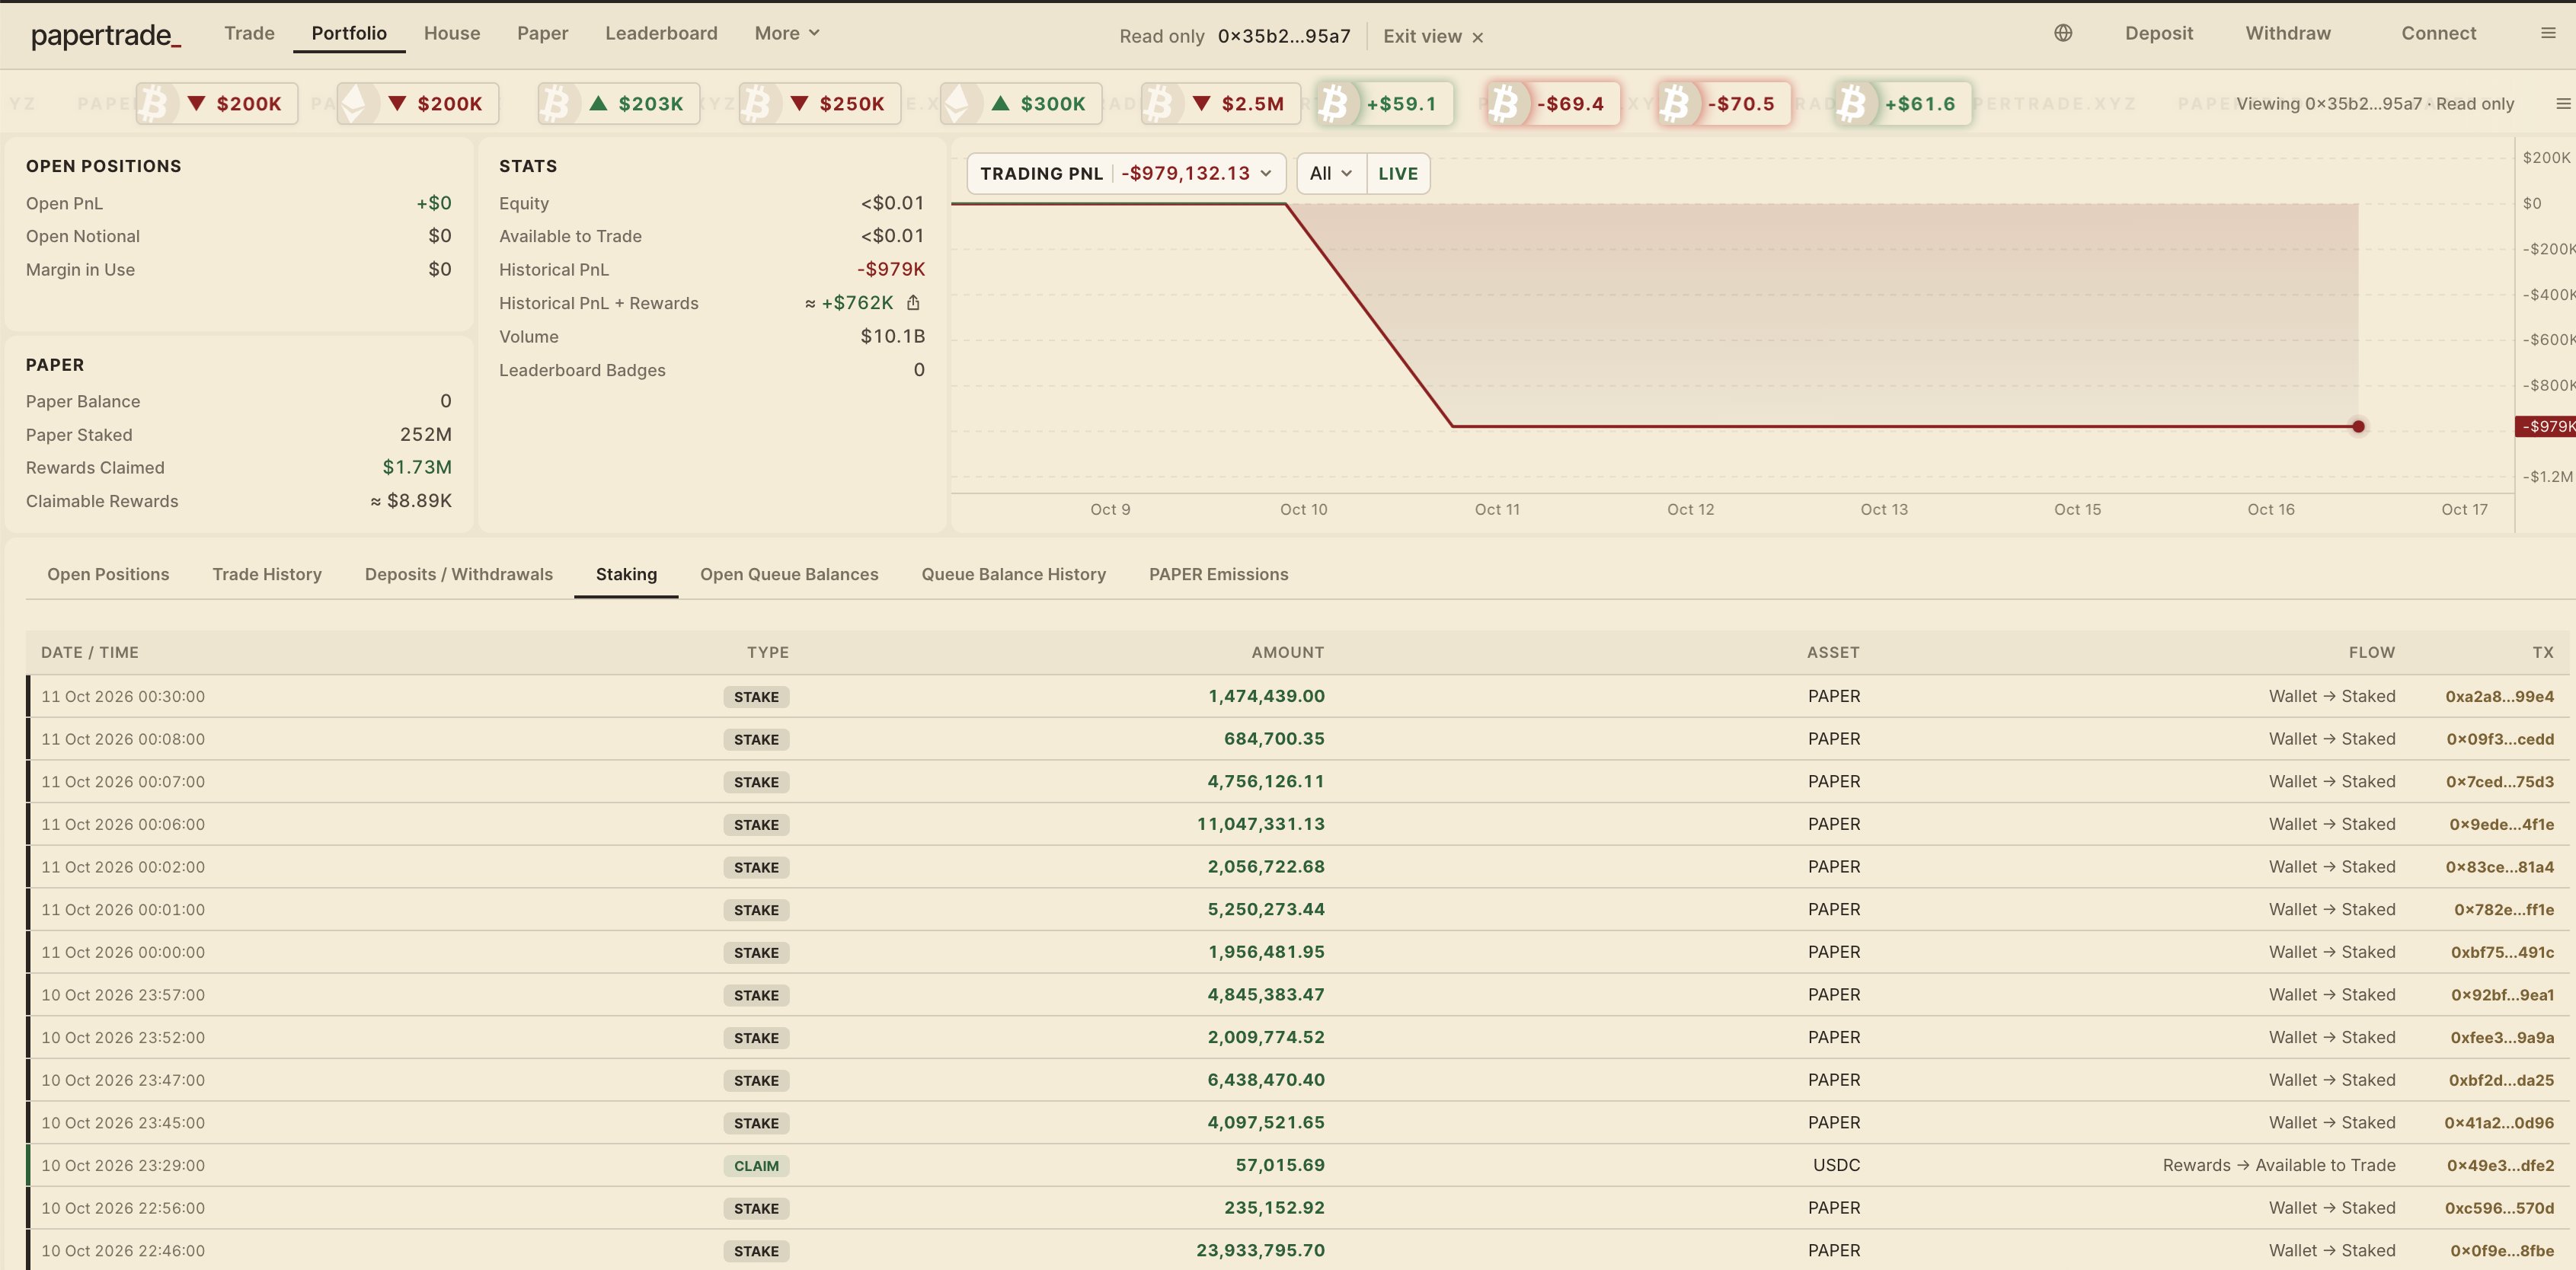Image resolution: width=2576 pixels, height=1270 pixels.
Task: Click the Deposit button
Action: click(x=2159, y=33)
